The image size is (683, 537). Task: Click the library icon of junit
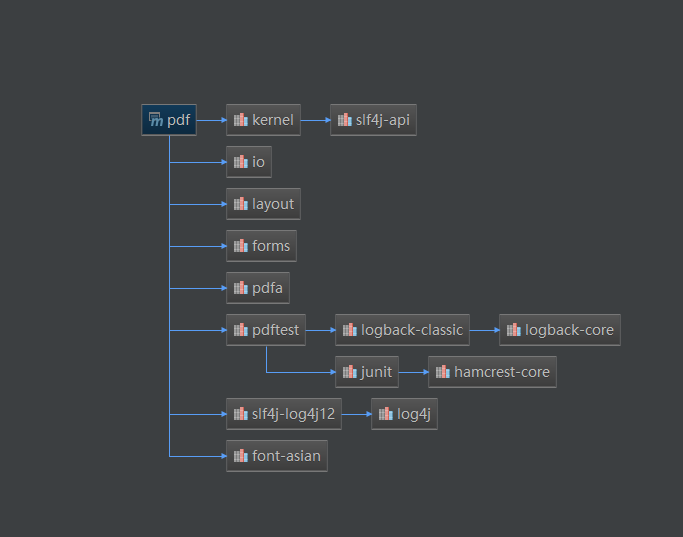(x=349, y=372)
